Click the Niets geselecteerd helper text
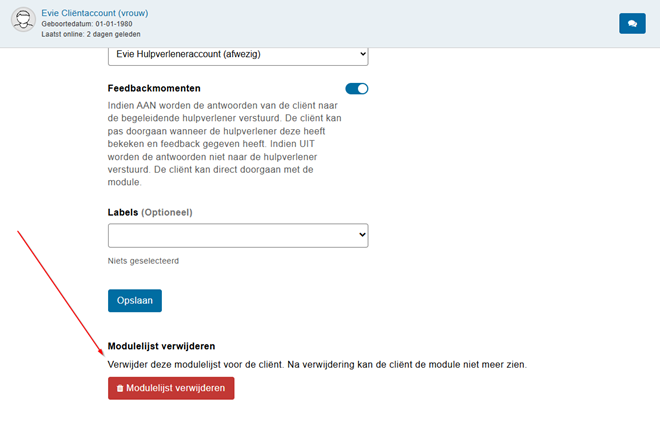 (143, 261)
